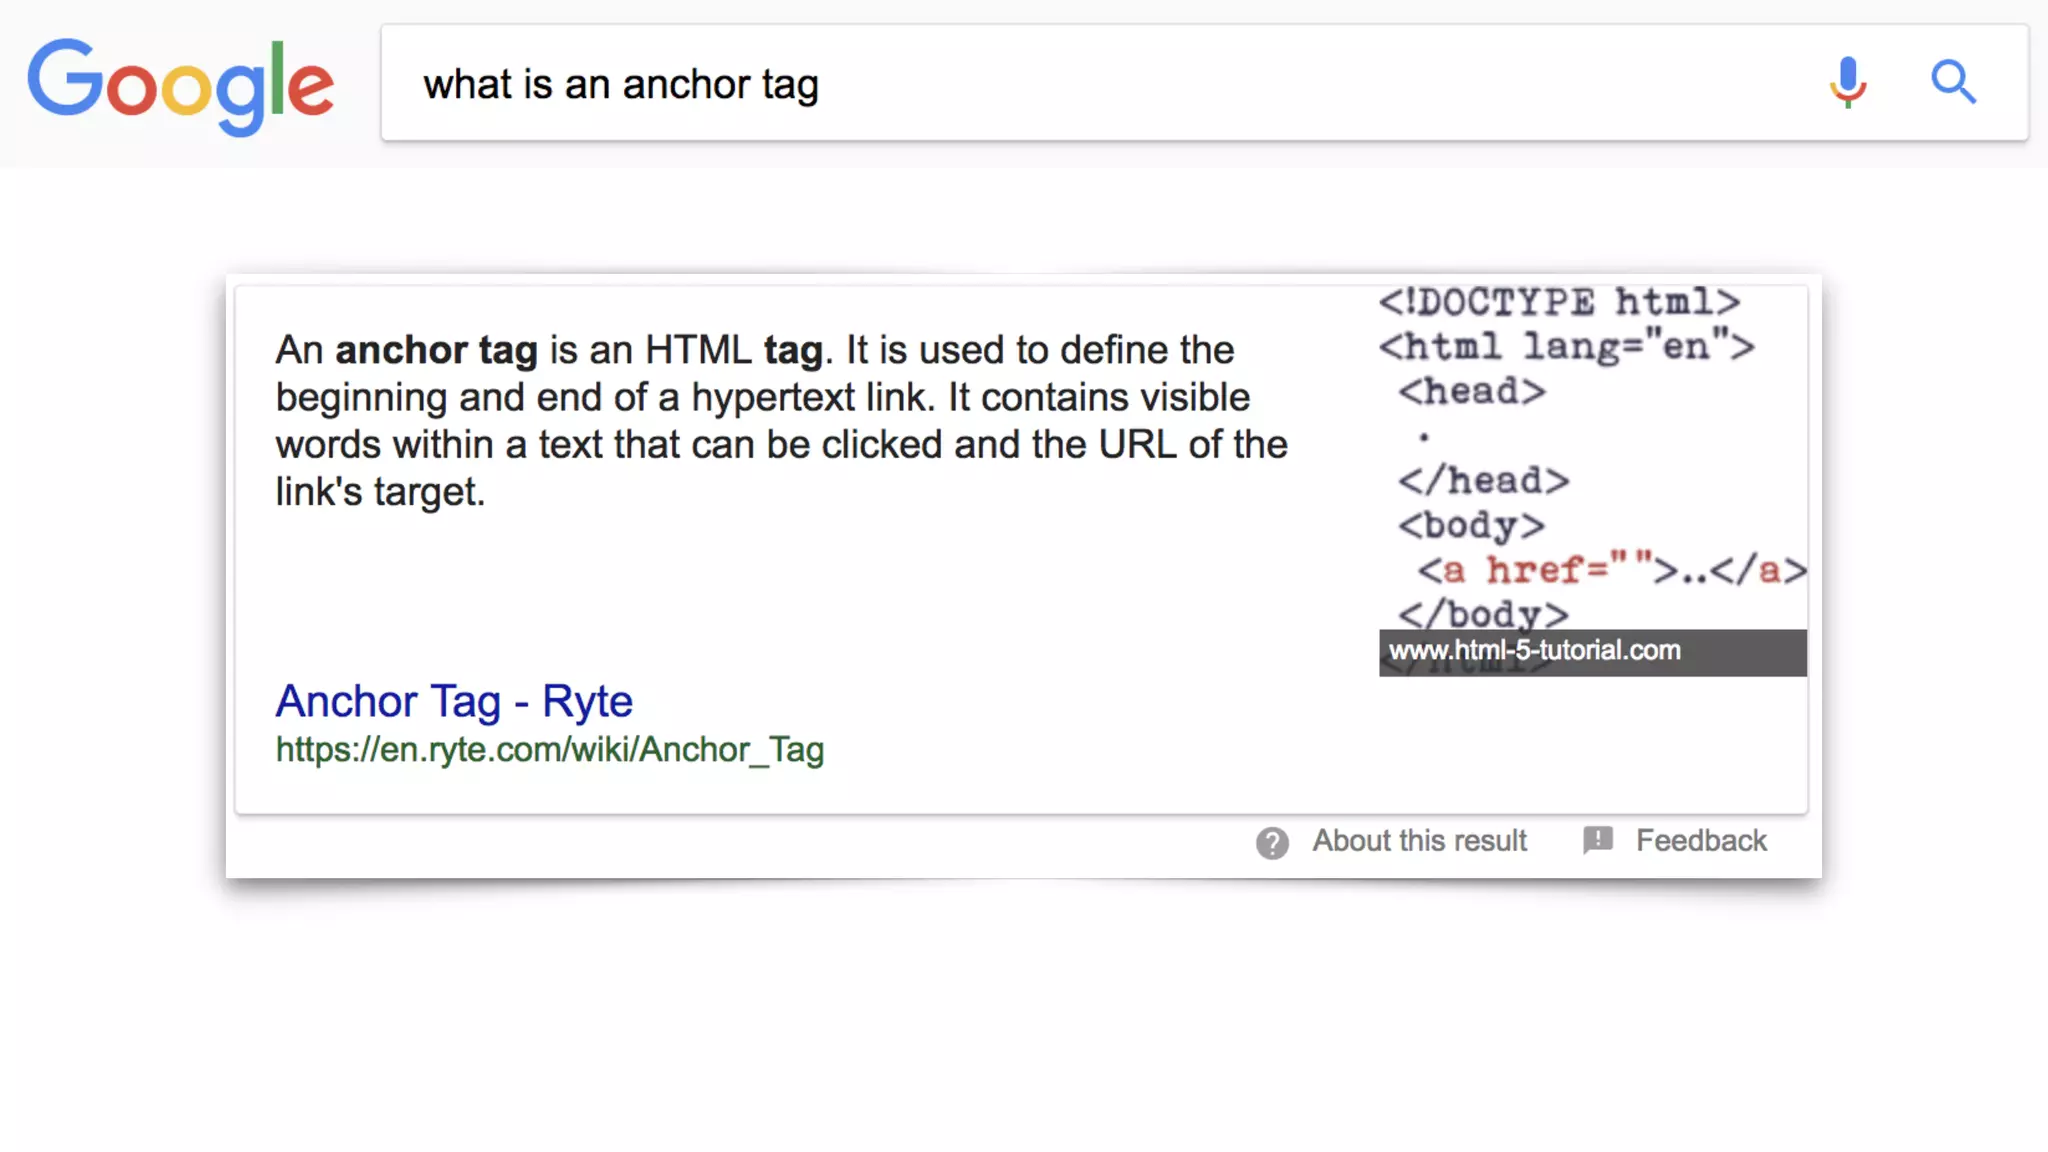
Task: Click the 'About this result' link
Action: click(1419, 841)
